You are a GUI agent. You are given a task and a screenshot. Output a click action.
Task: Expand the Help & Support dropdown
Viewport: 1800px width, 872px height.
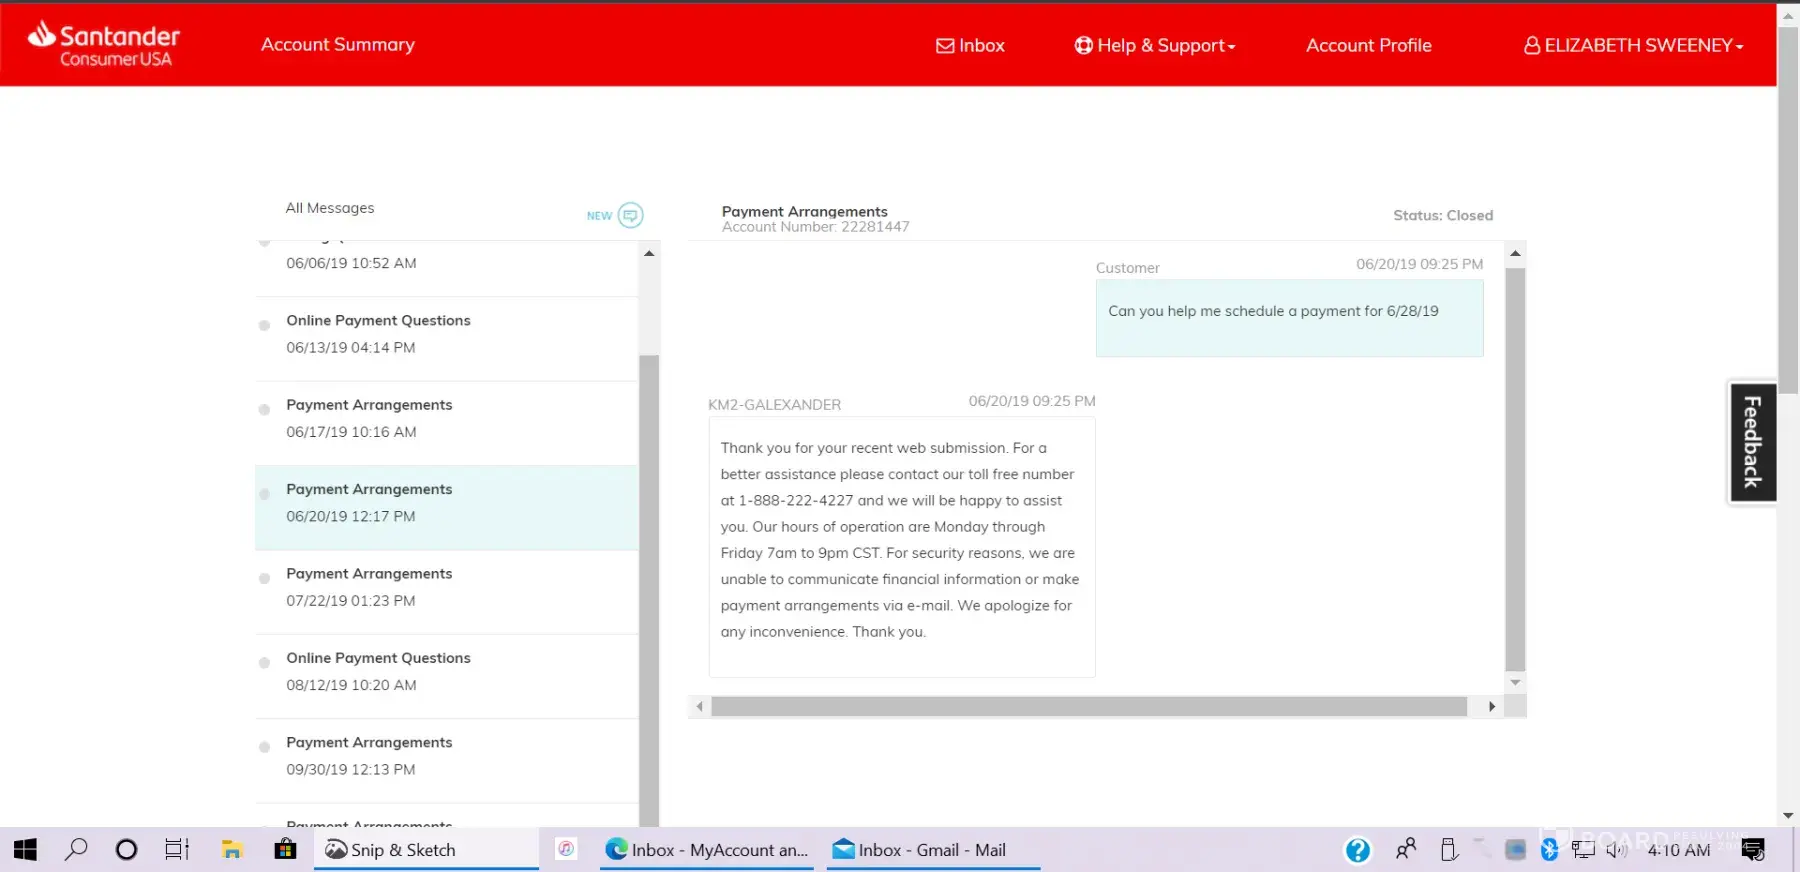[1155, 45]
